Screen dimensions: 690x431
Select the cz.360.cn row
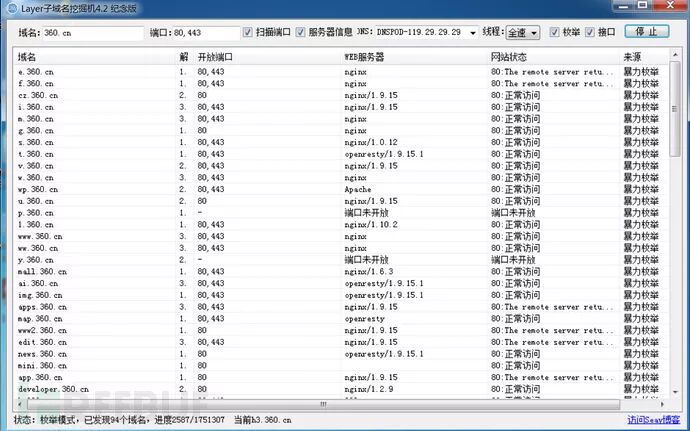click(x=341, y=95)
